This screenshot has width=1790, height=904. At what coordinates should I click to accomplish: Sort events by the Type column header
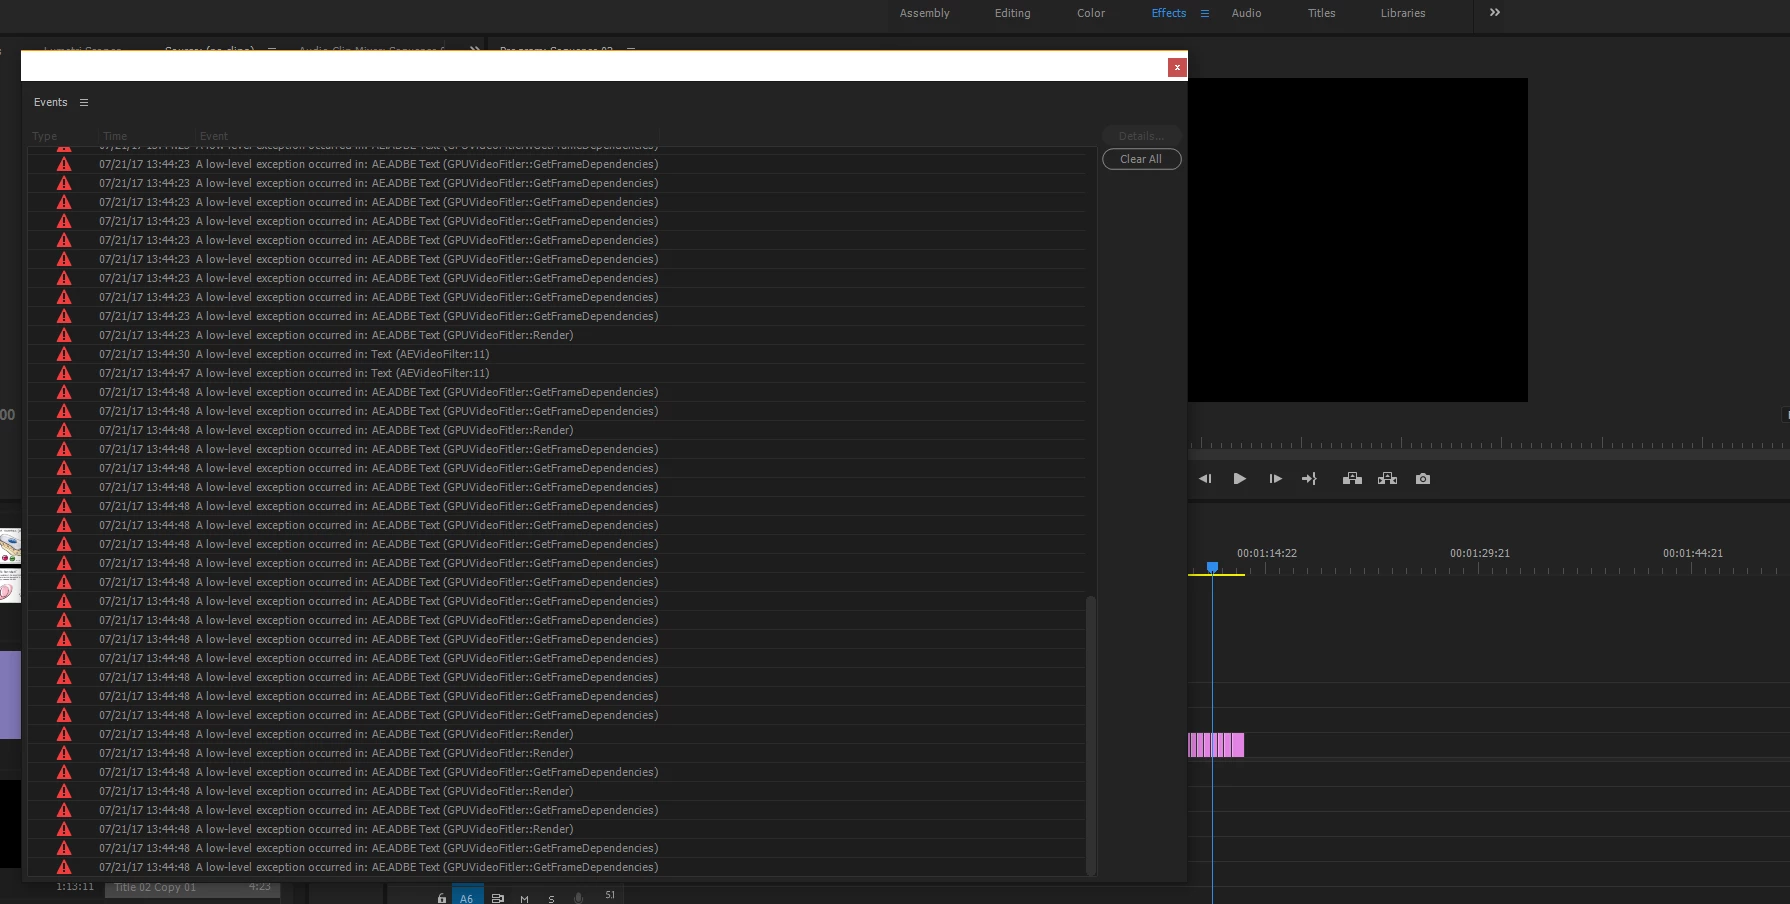[45, 136]
